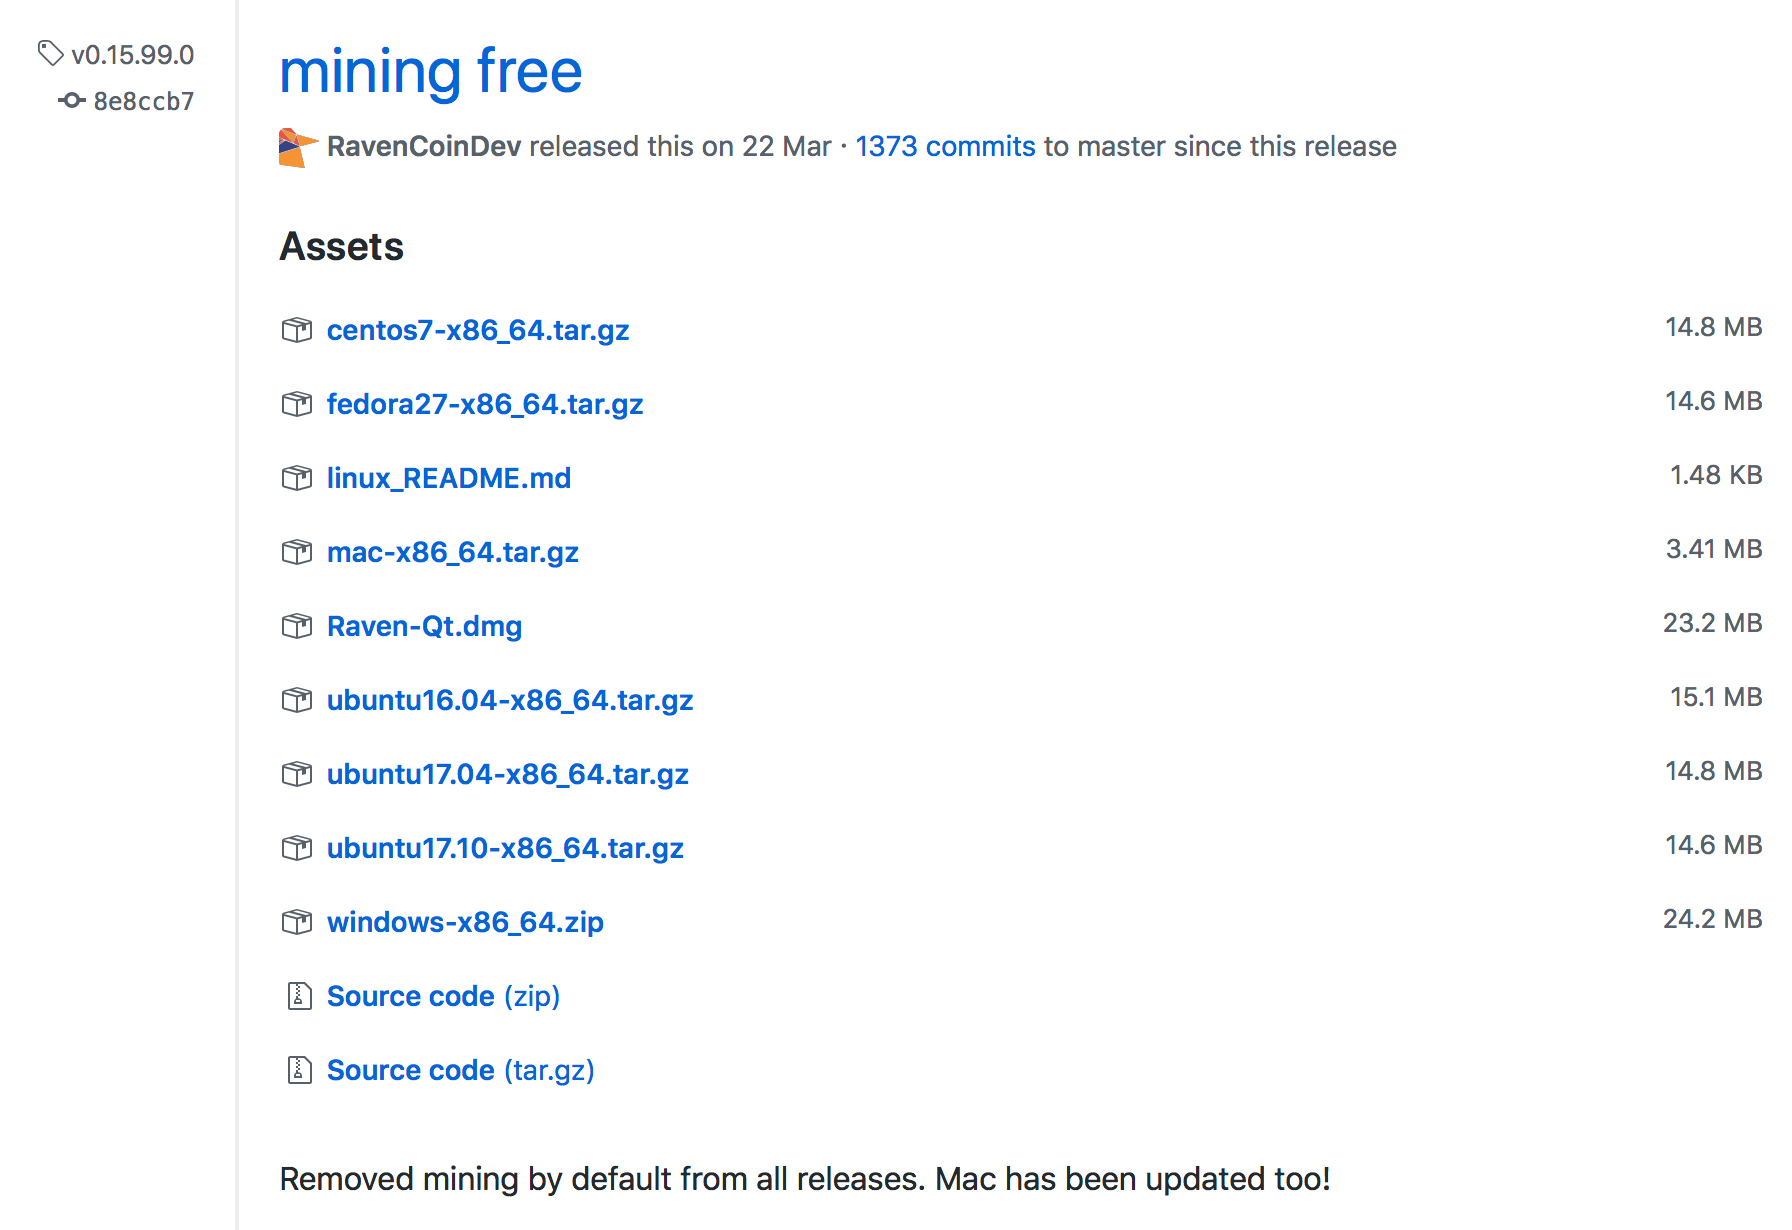The height and width of the screenshot is (1230, 1792).
Task: Download Source code (zip)
Action: tap(443, 996)
